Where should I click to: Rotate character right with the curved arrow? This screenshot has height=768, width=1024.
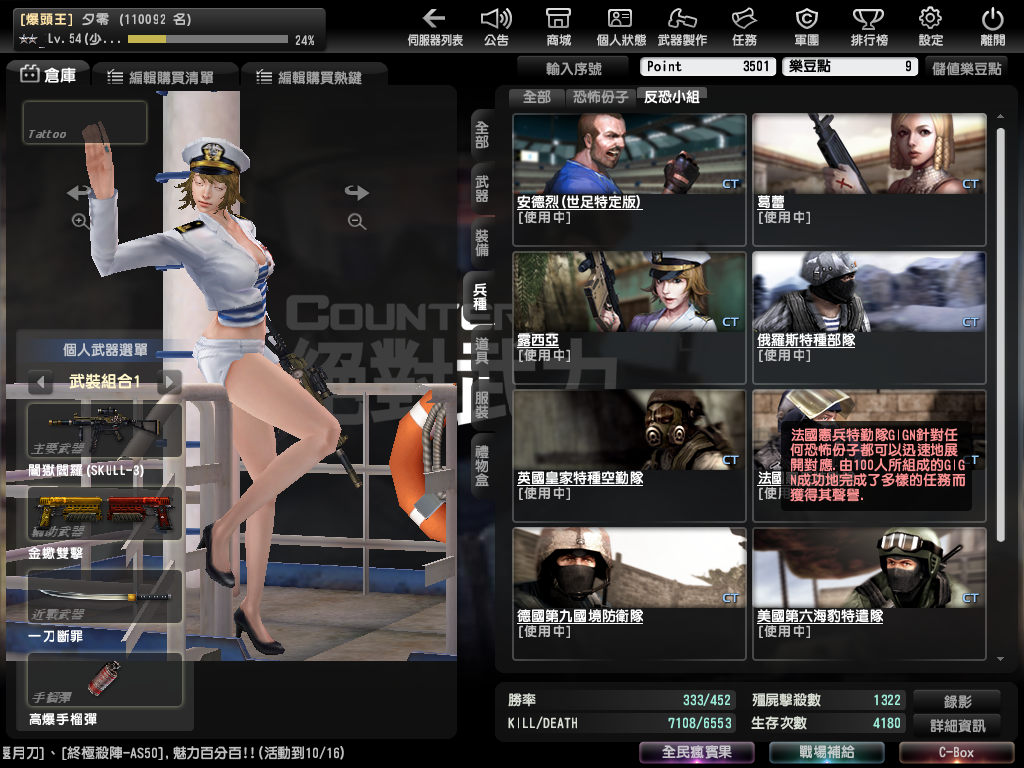point(357,192)
